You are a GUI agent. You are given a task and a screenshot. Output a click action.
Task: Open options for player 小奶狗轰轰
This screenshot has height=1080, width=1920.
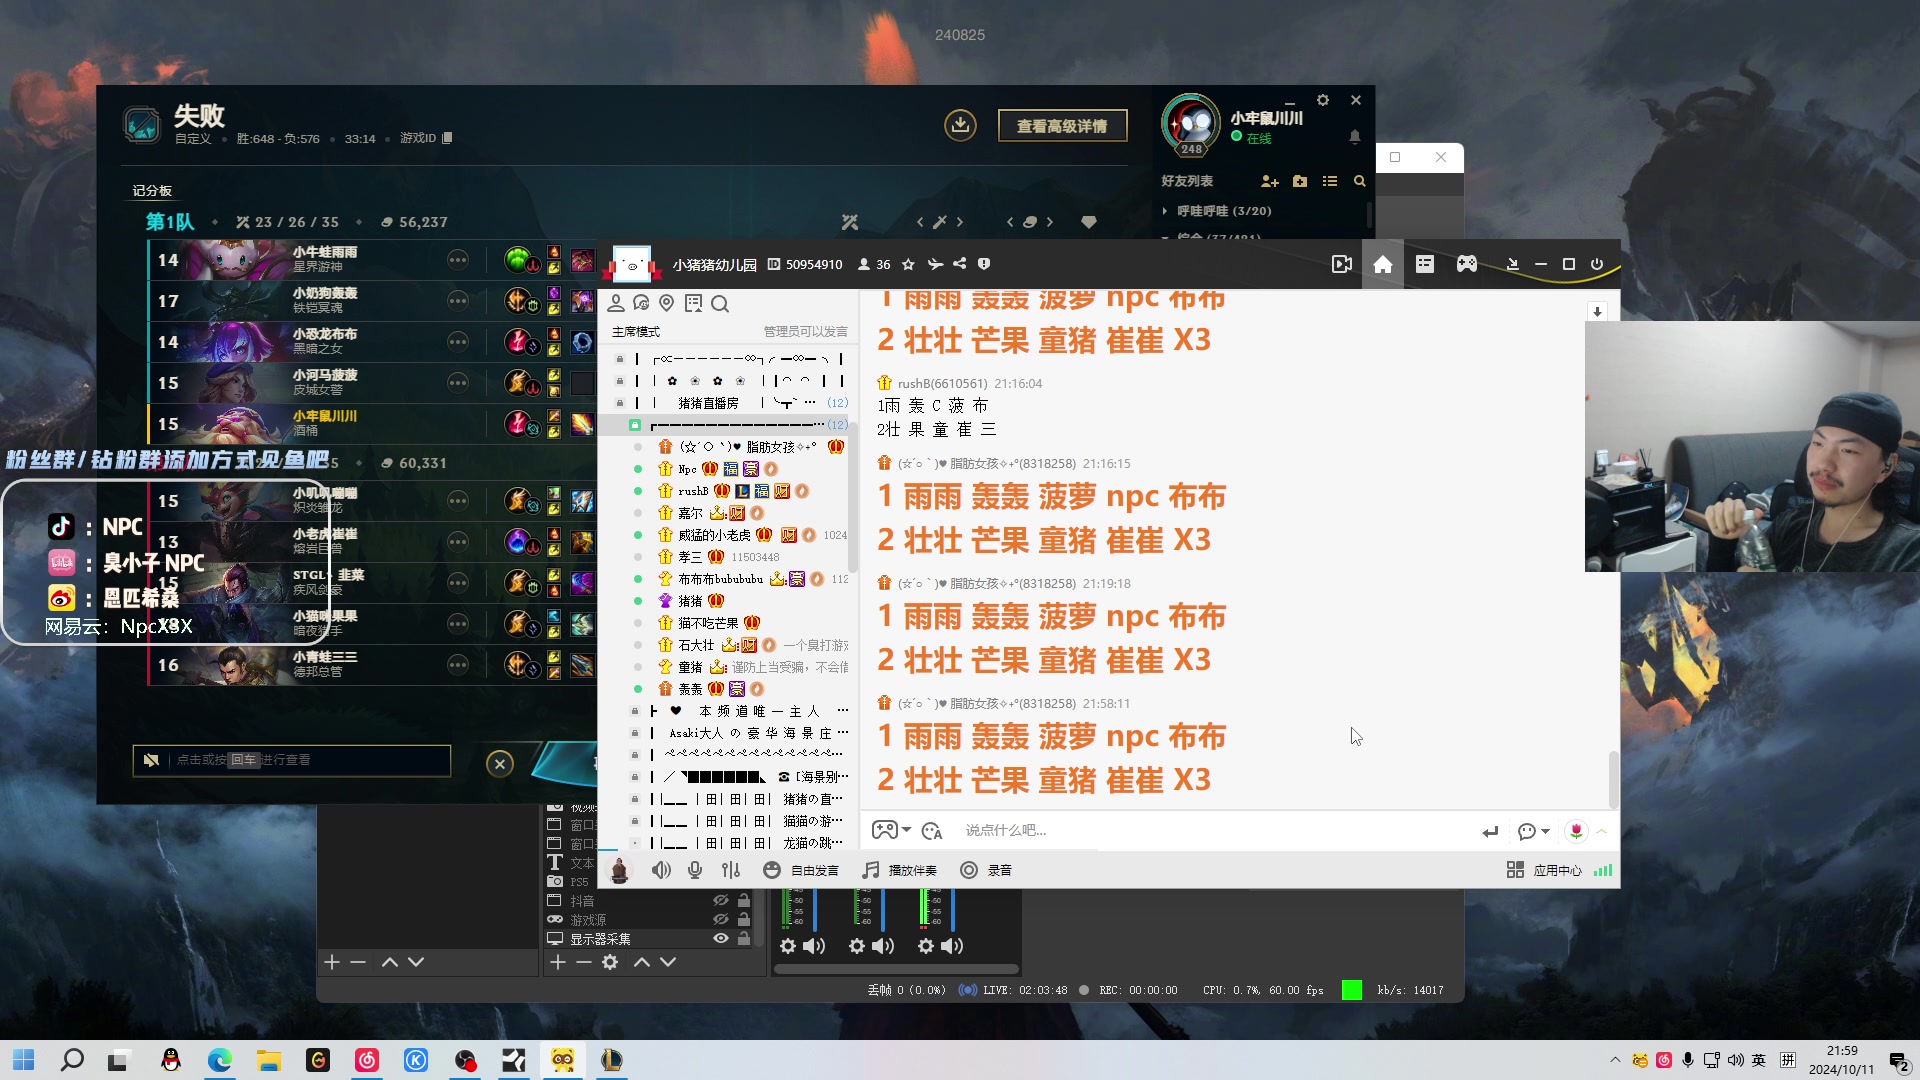457,301
